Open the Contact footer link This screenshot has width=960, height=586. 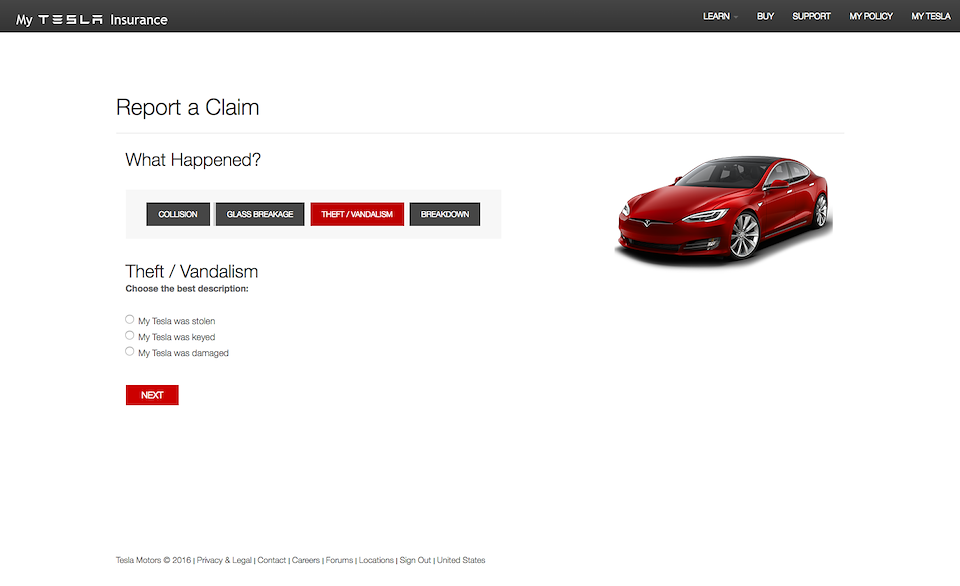point(271,560)
